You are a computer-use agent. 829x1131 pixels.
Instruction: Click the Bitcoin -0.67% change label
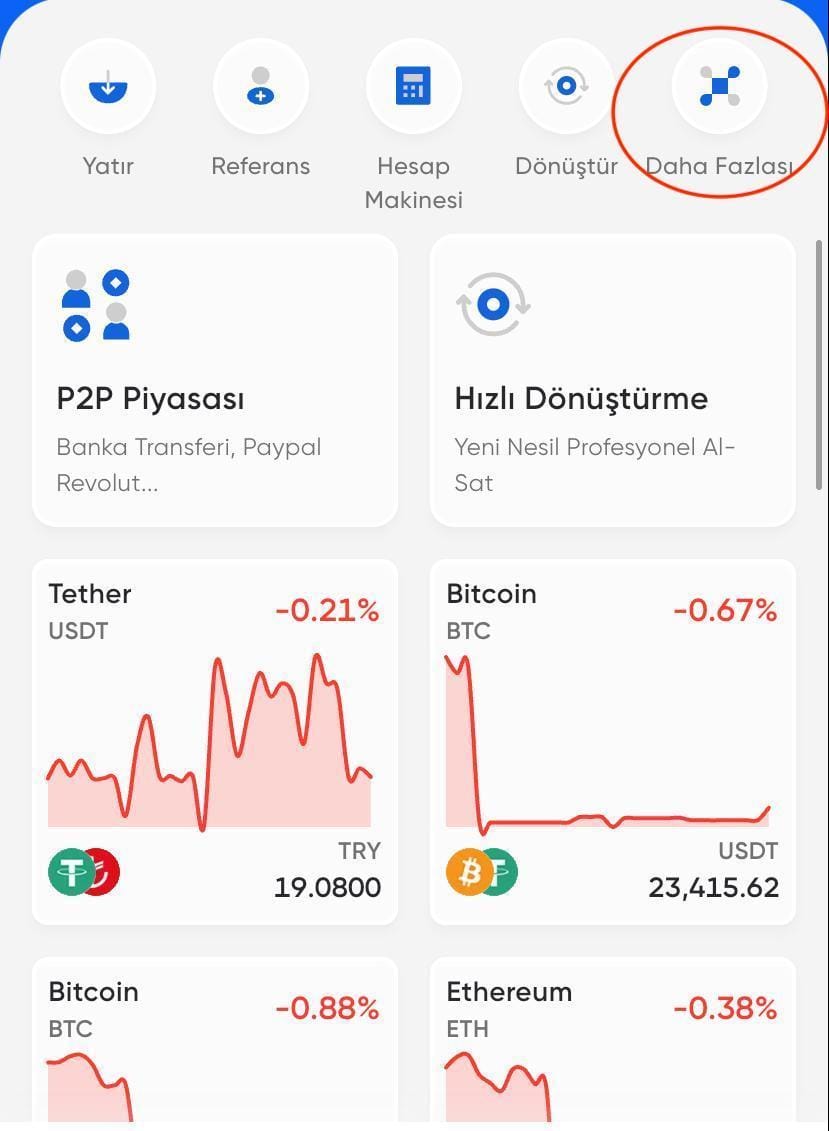coord(725,610)
